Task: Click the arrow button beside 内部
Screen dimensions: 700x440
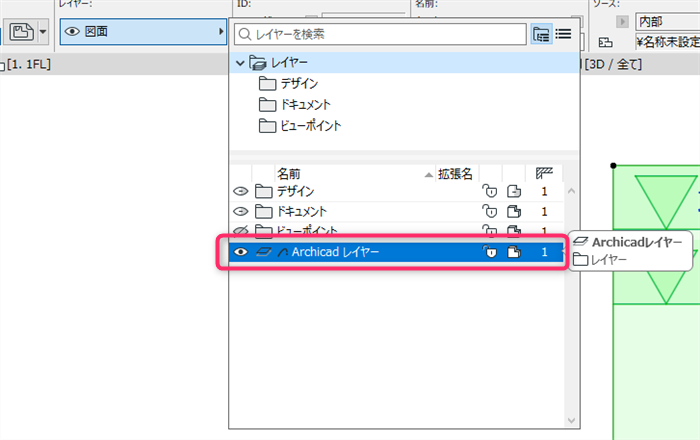Action: coord(622,21)
